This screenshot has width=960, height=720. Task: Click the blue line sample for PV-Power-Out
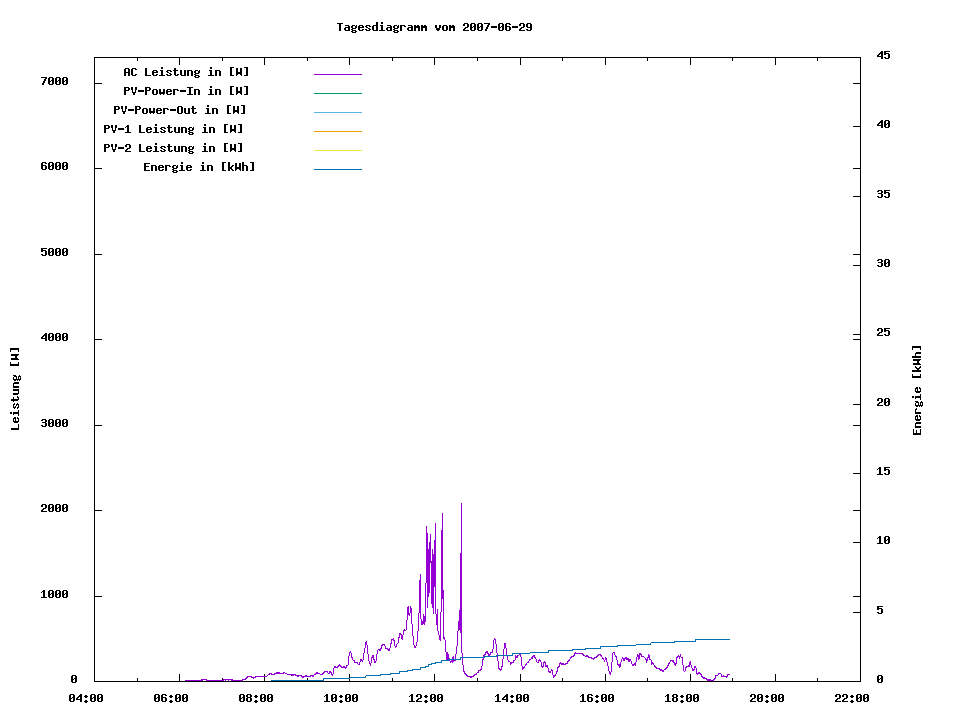(337, 112)
